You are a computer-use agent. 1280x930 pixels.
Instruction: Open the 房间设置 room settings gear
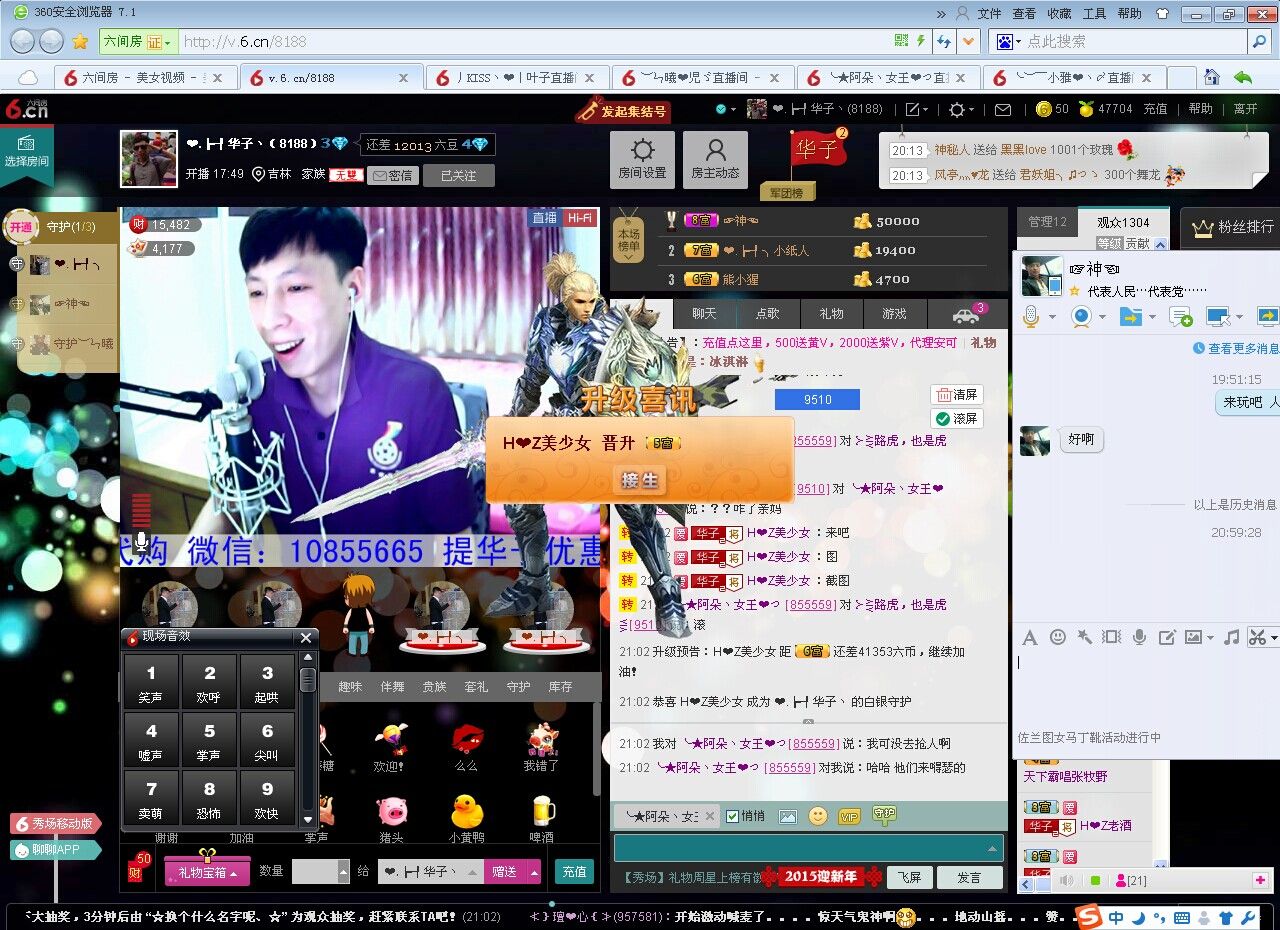tap(642, 159)
